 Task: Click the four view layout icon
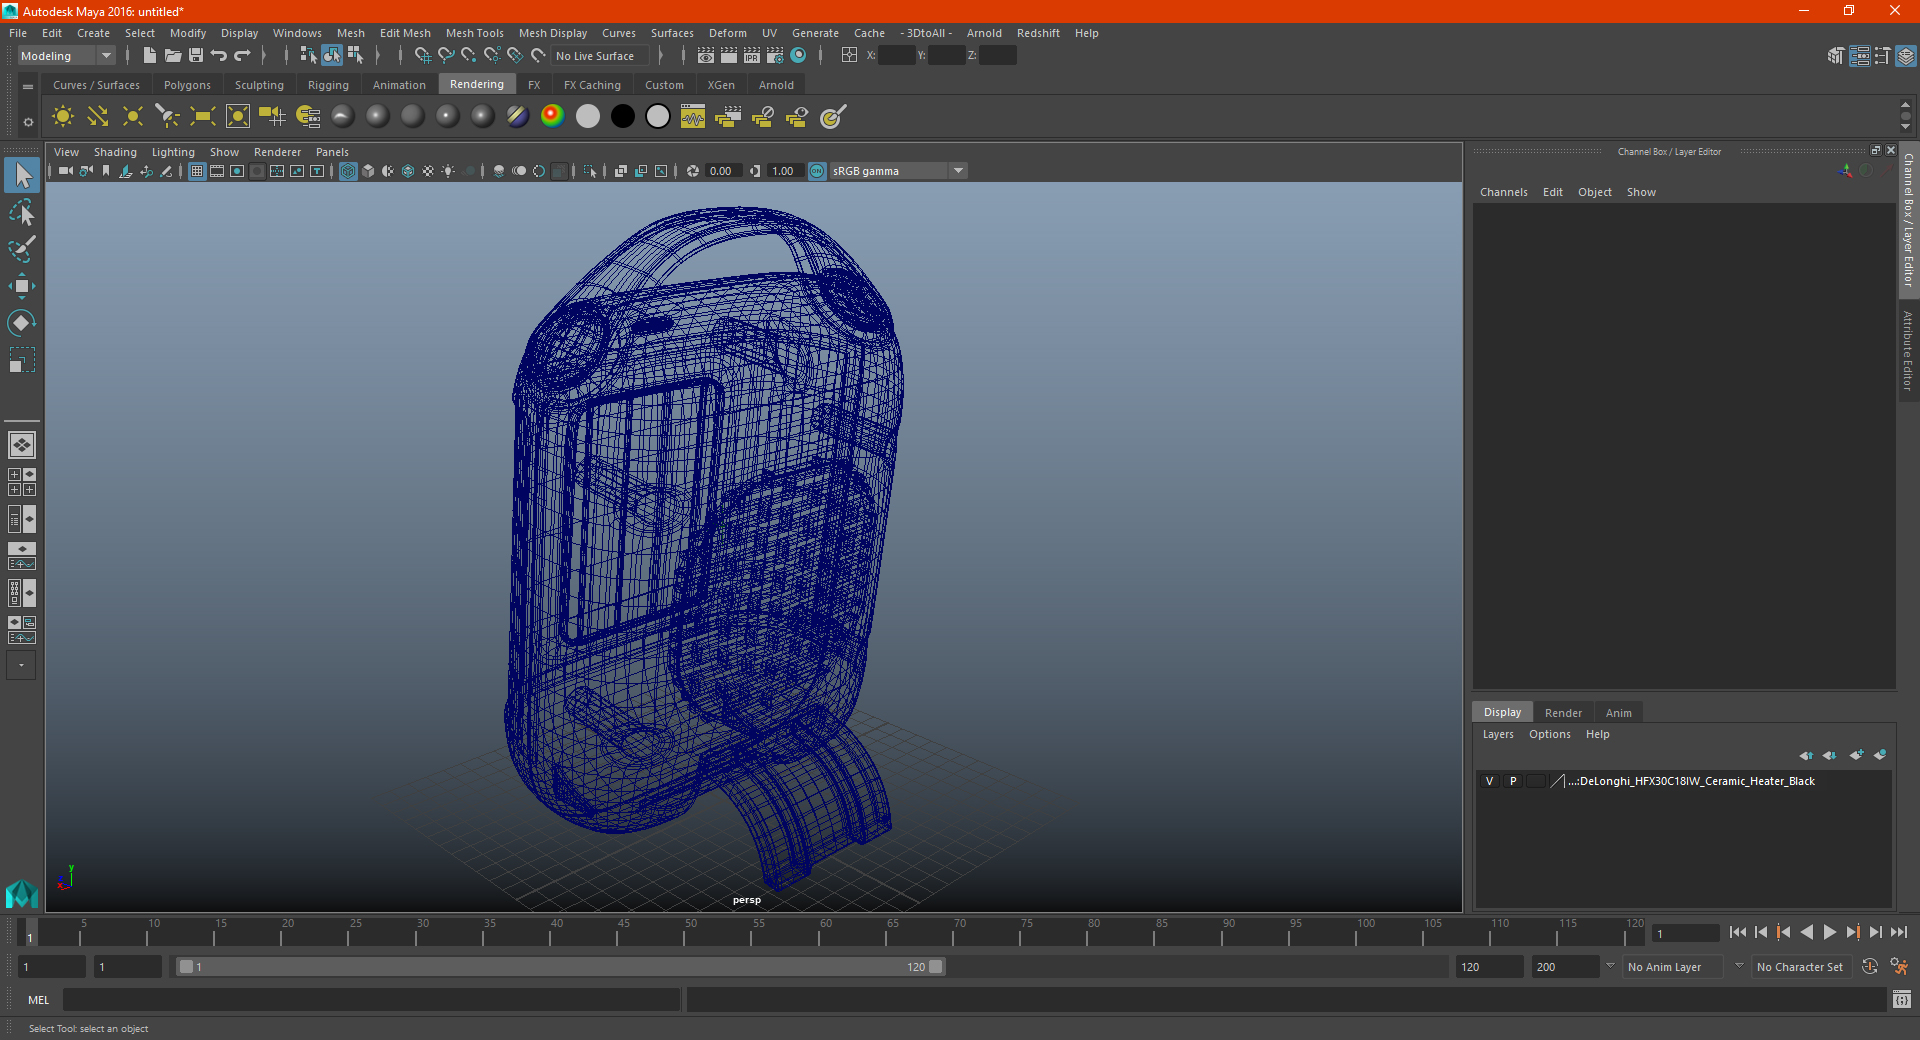(x=21, y=482)
